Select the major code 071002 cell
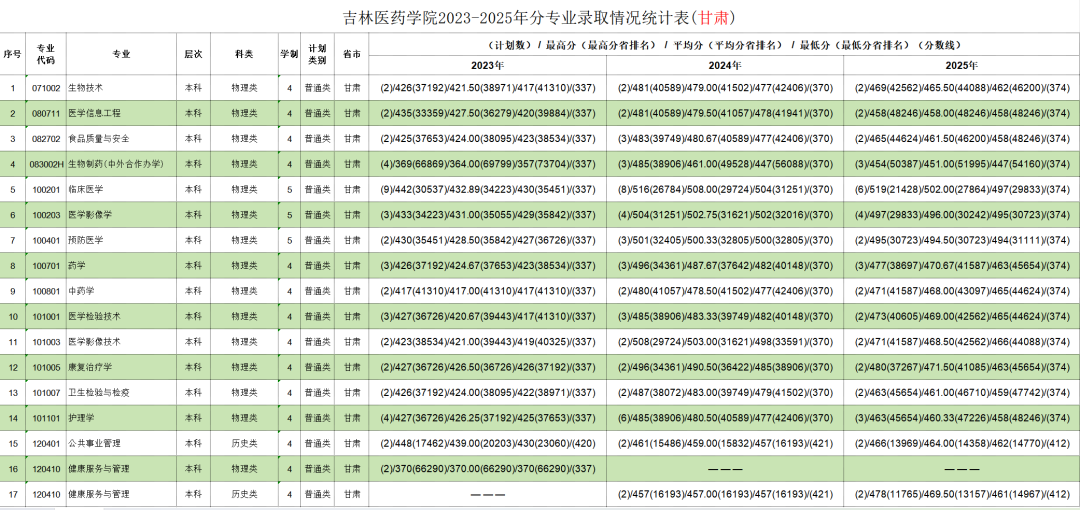Image resolution: width=1080 pixels, height=510 pixels. tap(45, 88)
